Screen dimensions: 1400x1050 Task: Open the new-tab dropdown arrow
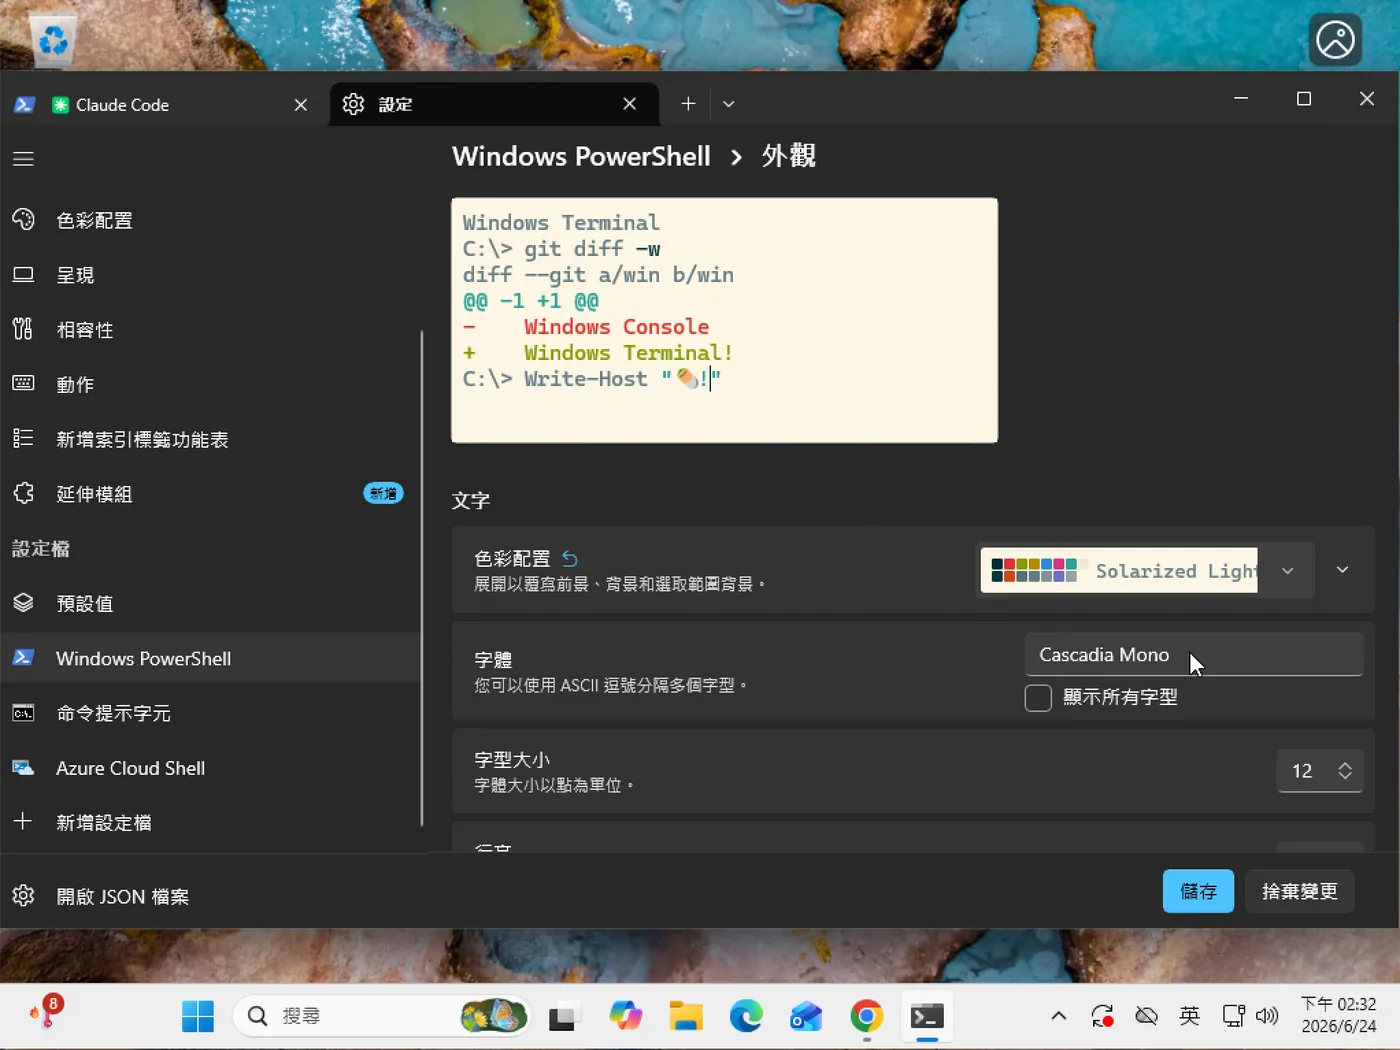coord(729,103)
